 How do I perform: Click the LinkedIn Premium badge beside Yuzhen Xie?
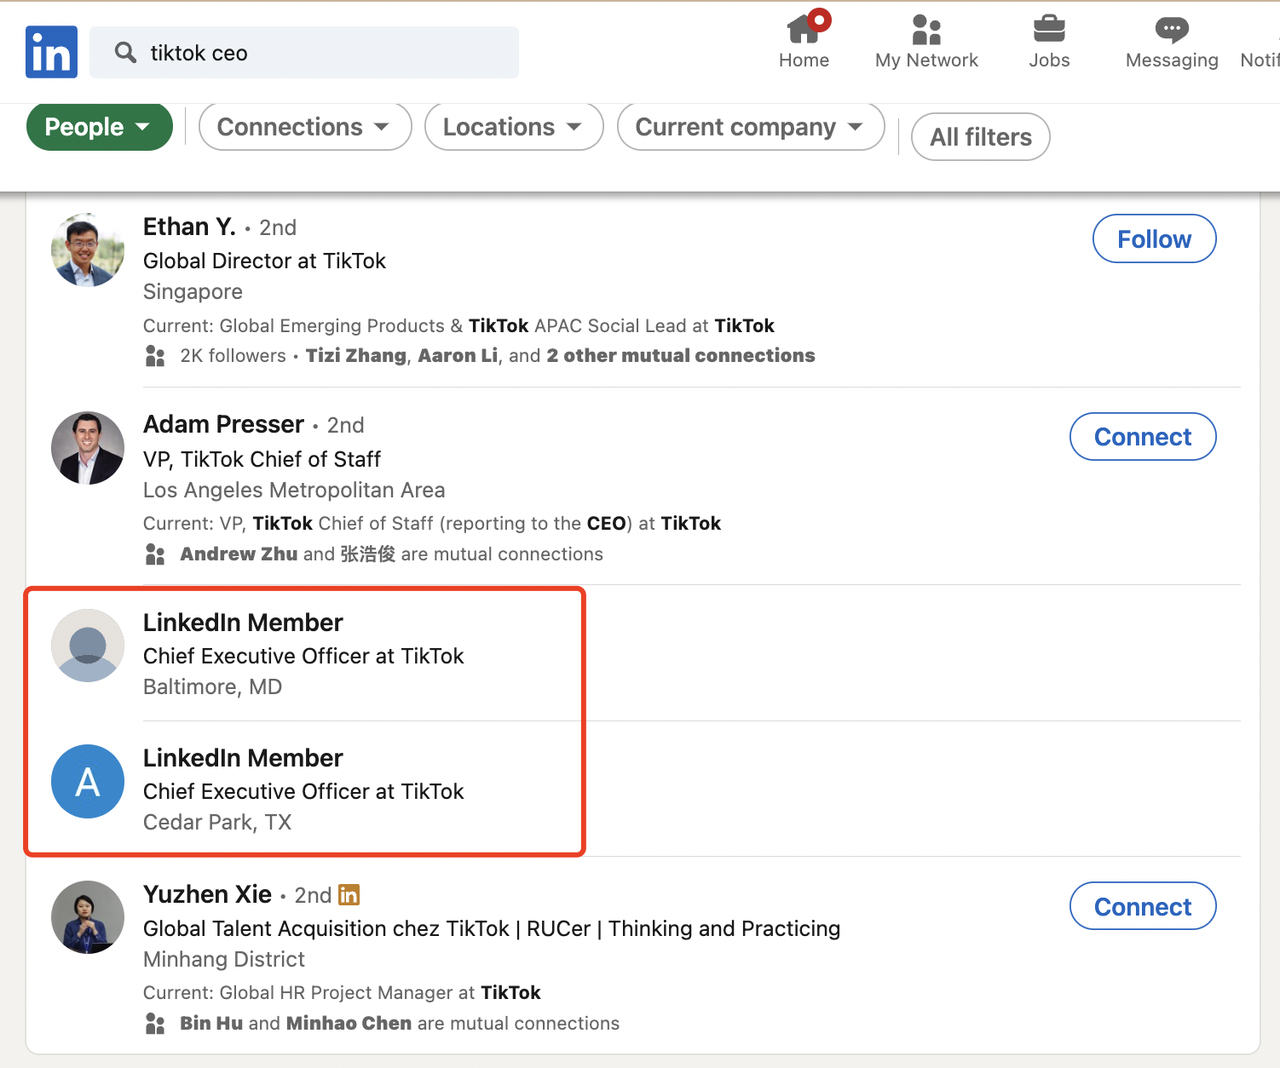[349, 895]
